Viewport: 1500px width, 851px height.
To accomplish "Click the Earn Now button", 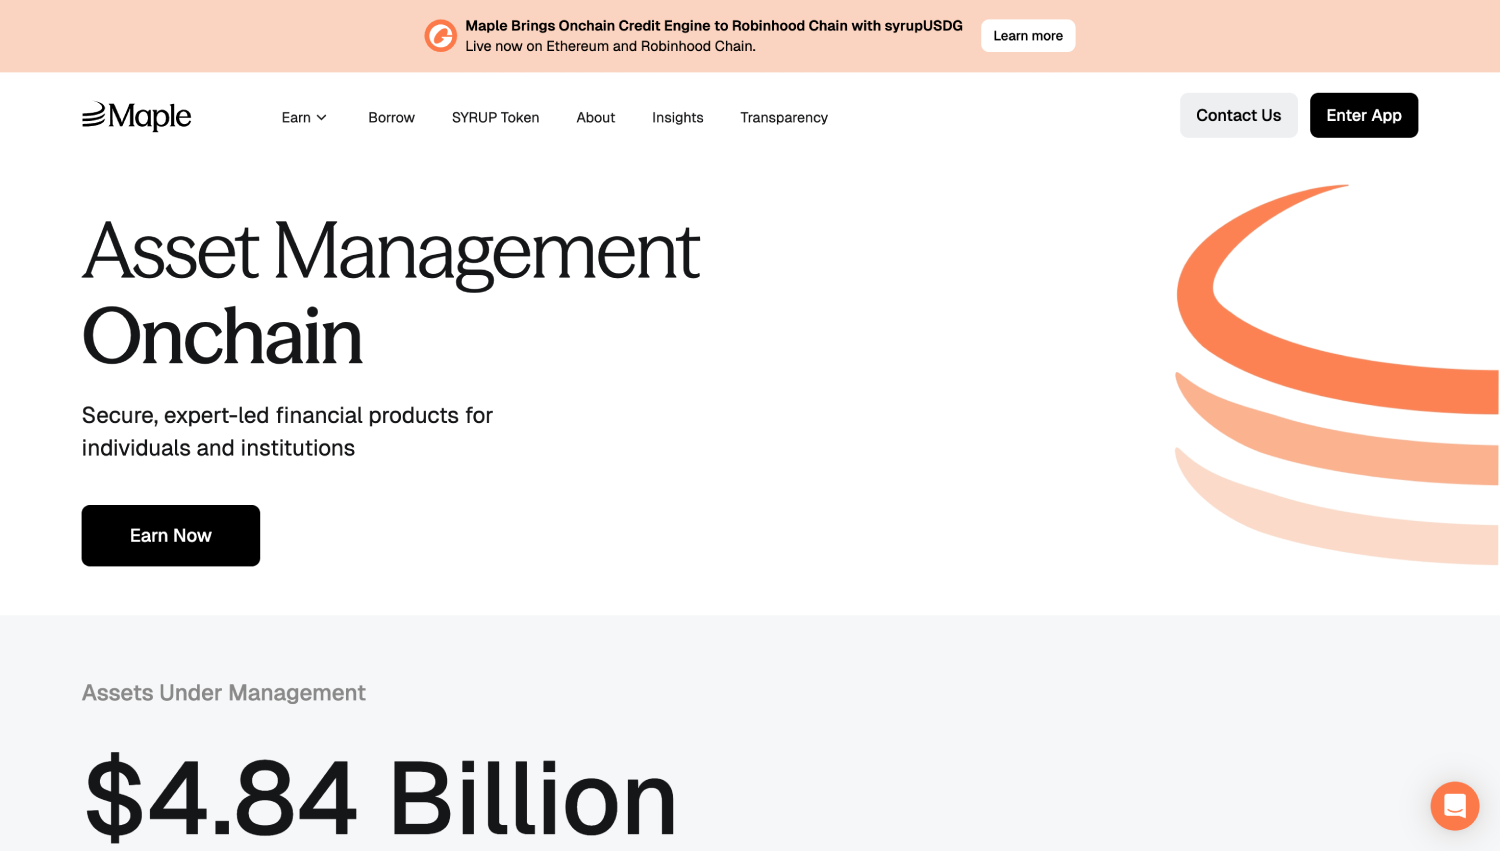I will (x=171, y=535).
